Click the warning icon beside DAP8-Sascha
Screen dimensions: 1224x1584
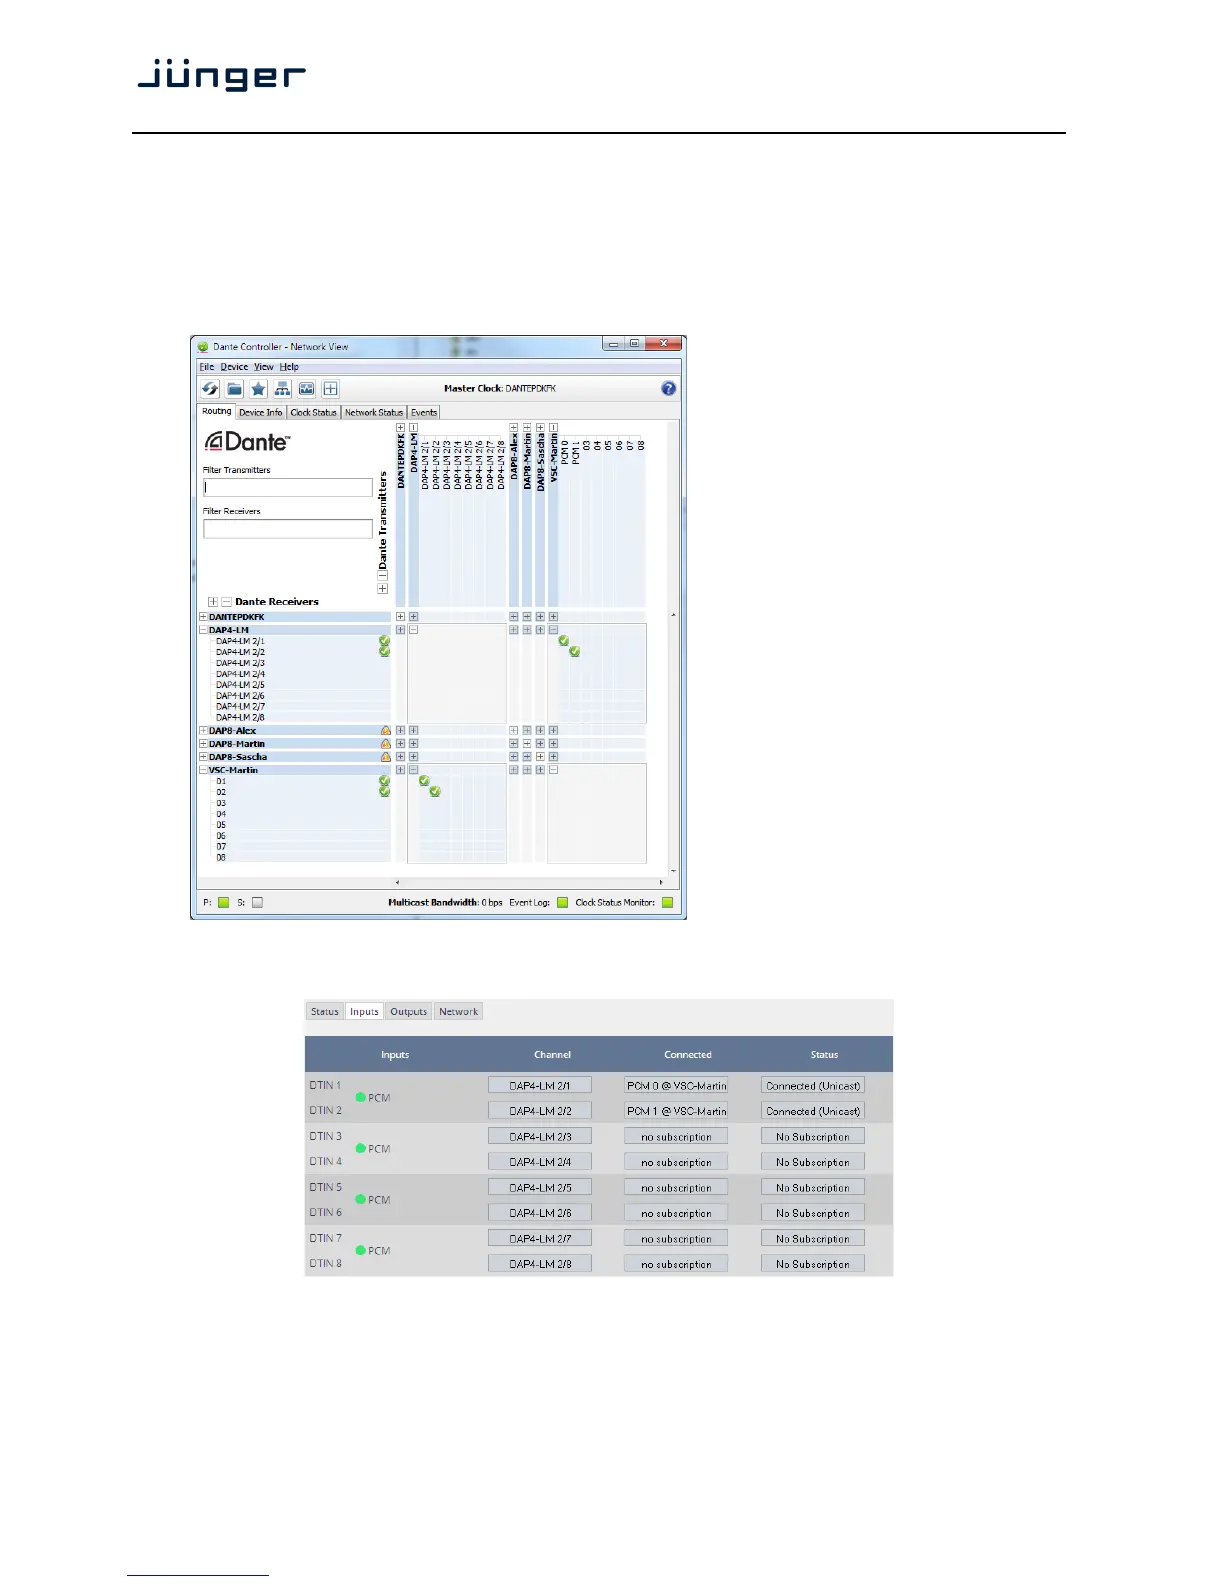(385, 757)
